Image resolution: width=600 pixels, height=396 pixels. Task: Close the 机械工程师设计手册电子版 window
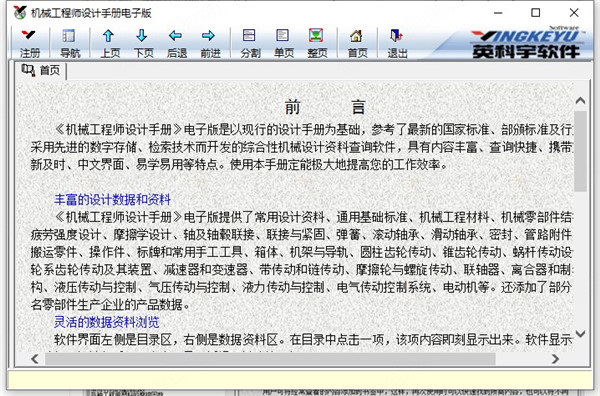point(574,13)
